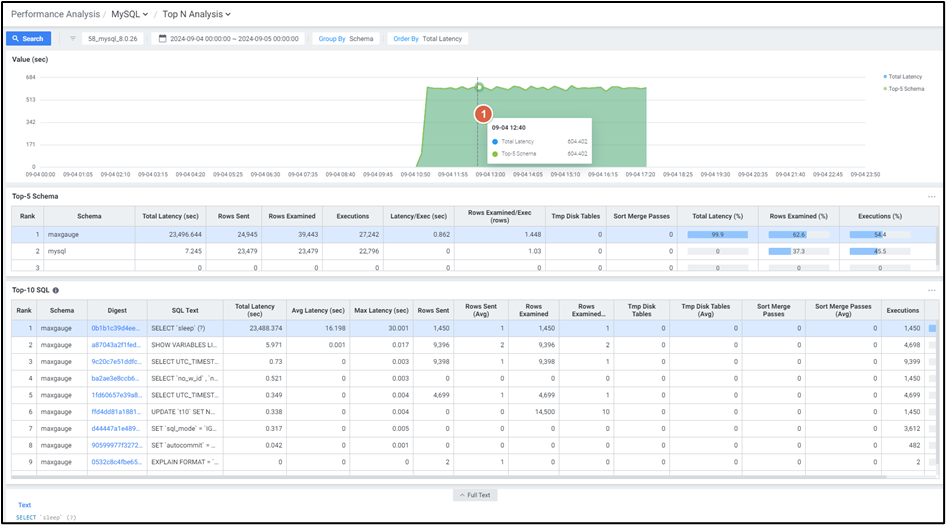
Task: Open the filter icon next to Search
Action: tap(73, 39)
